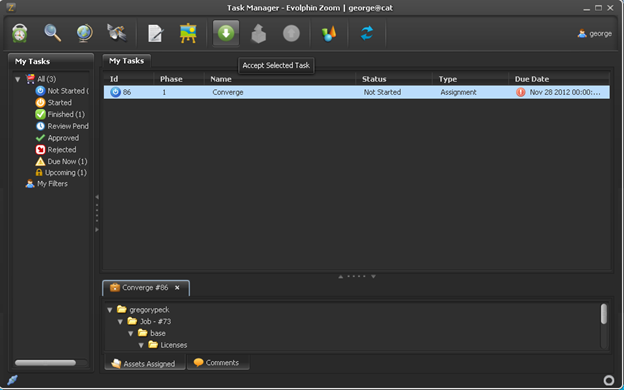Click the colored shapes toolbar icon
The height and width of the screenshot is (390, 624).
pos(329,34)
